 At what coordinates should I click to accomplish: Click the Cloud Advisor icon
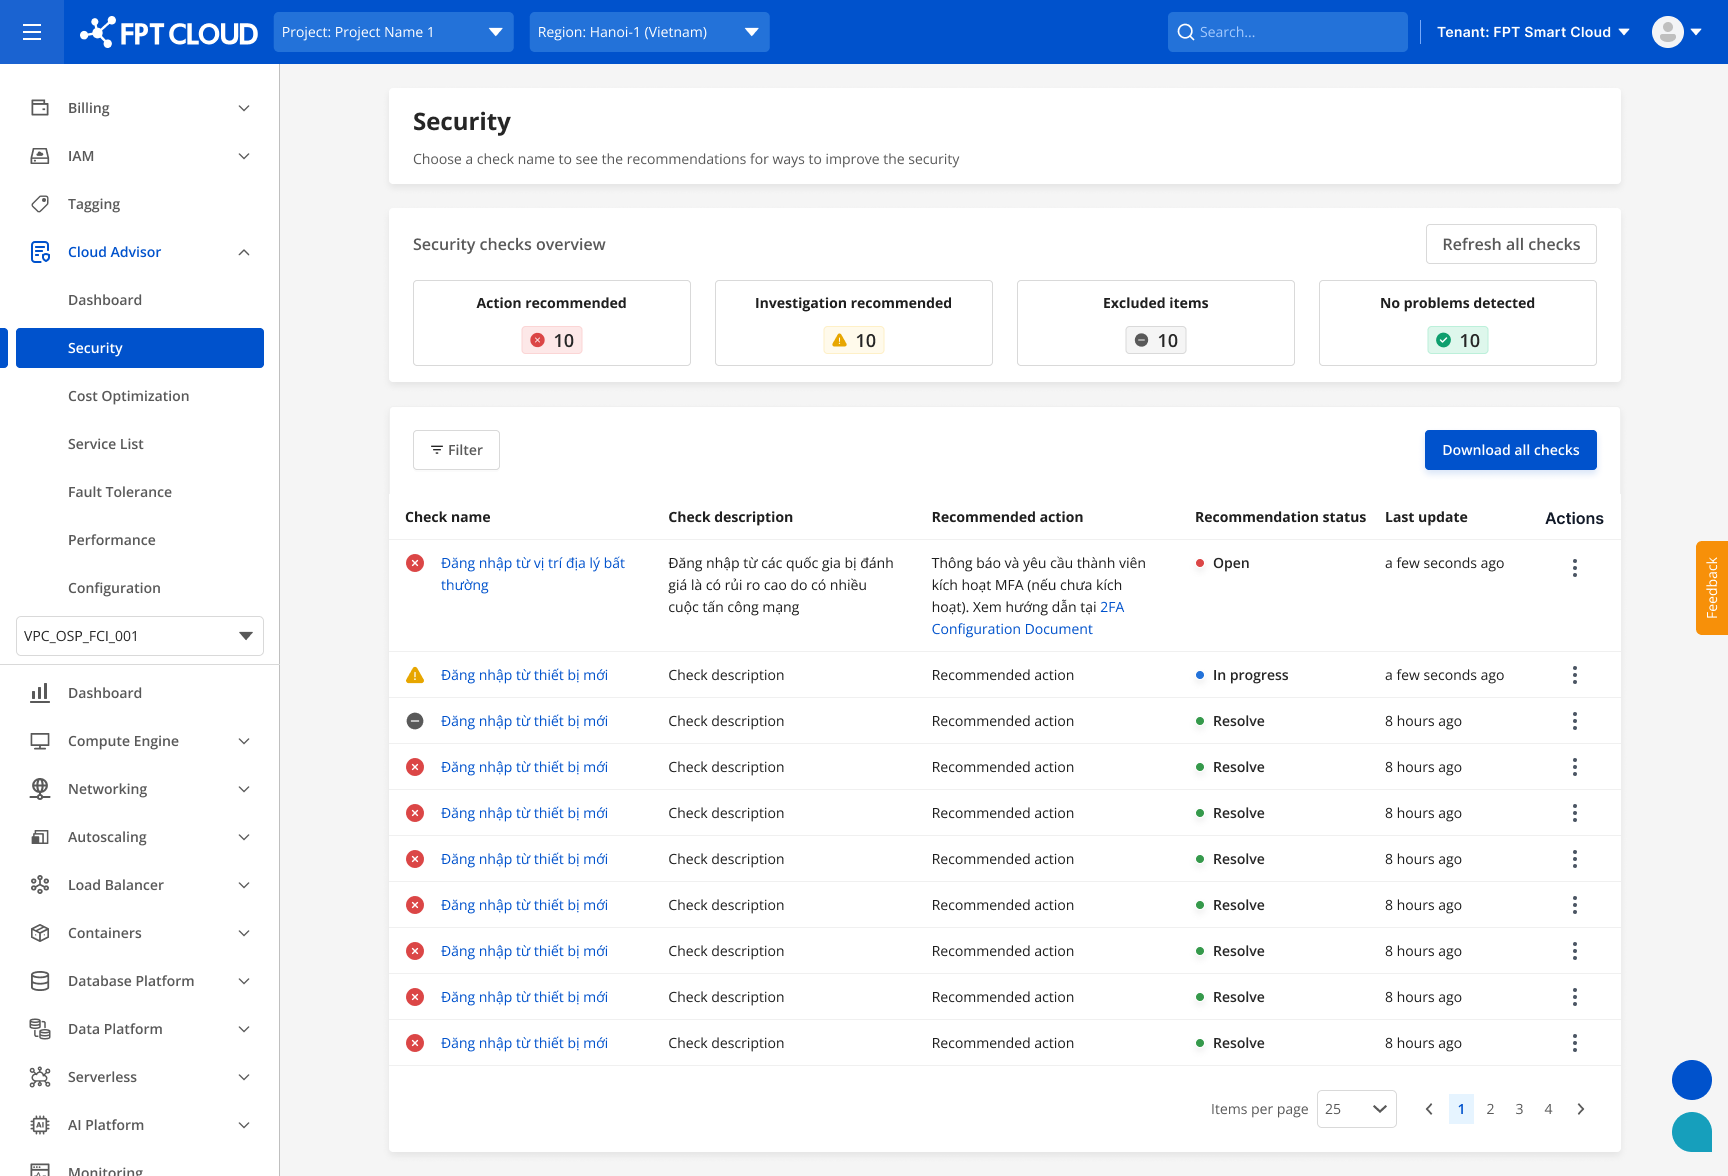click(x=40, y=252)
